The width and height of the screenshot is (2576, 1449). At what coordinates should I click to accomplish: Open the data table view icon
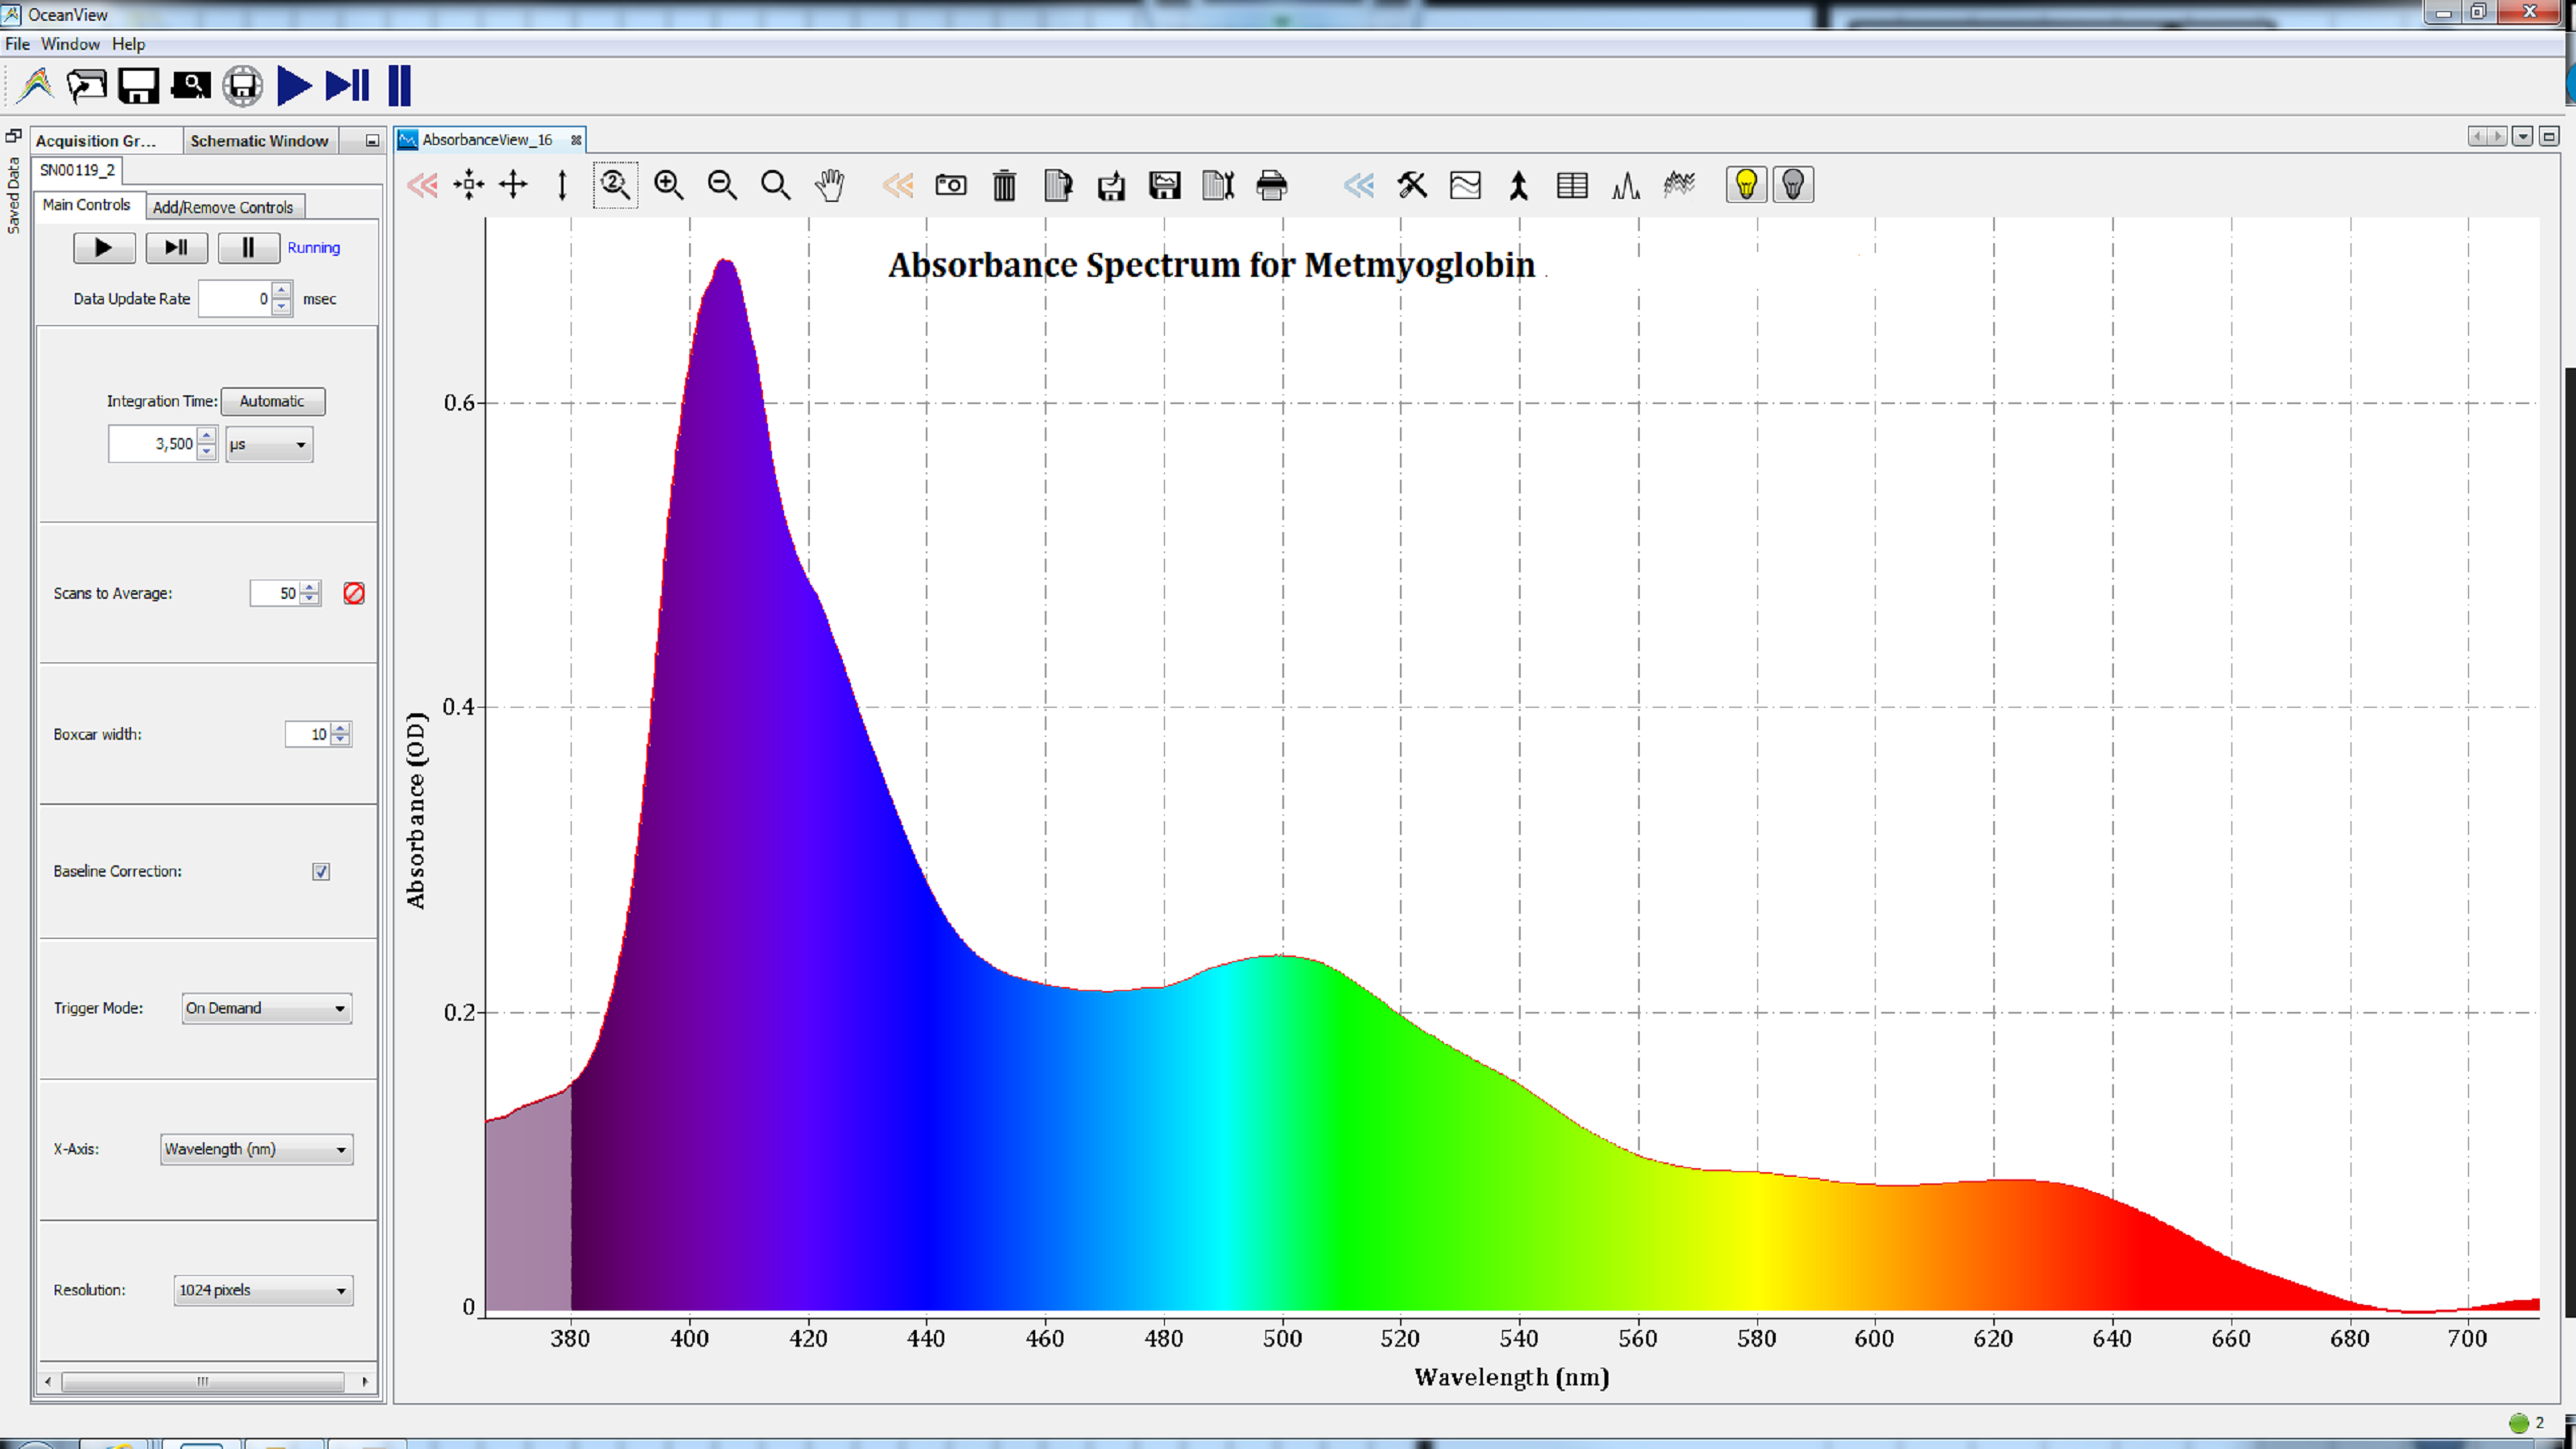click(1572, 186)
